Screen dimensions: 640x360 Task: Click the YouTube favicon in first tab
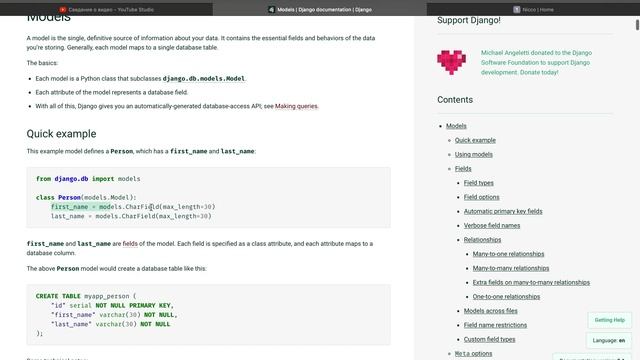pos(62,9)
